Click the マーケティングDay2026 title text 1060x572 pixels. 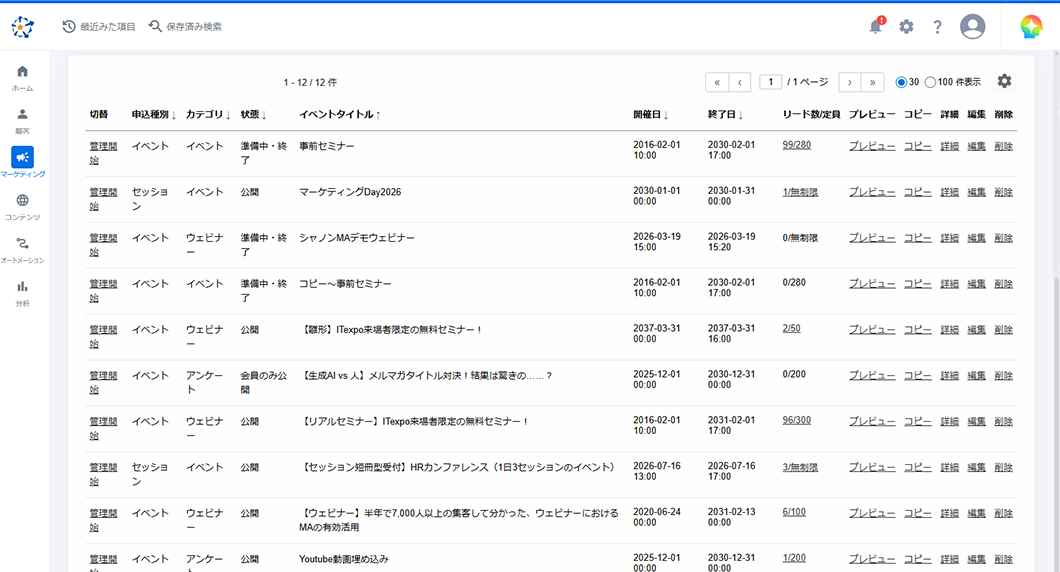(350, 192)
